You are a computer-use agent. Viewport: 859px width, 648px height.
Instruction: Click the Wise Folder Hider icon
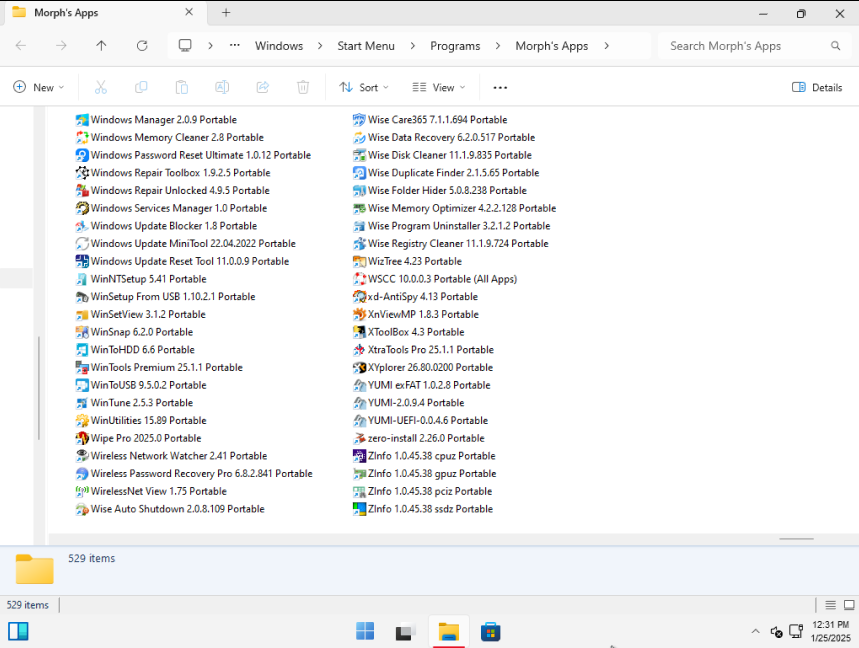point(359,191)
